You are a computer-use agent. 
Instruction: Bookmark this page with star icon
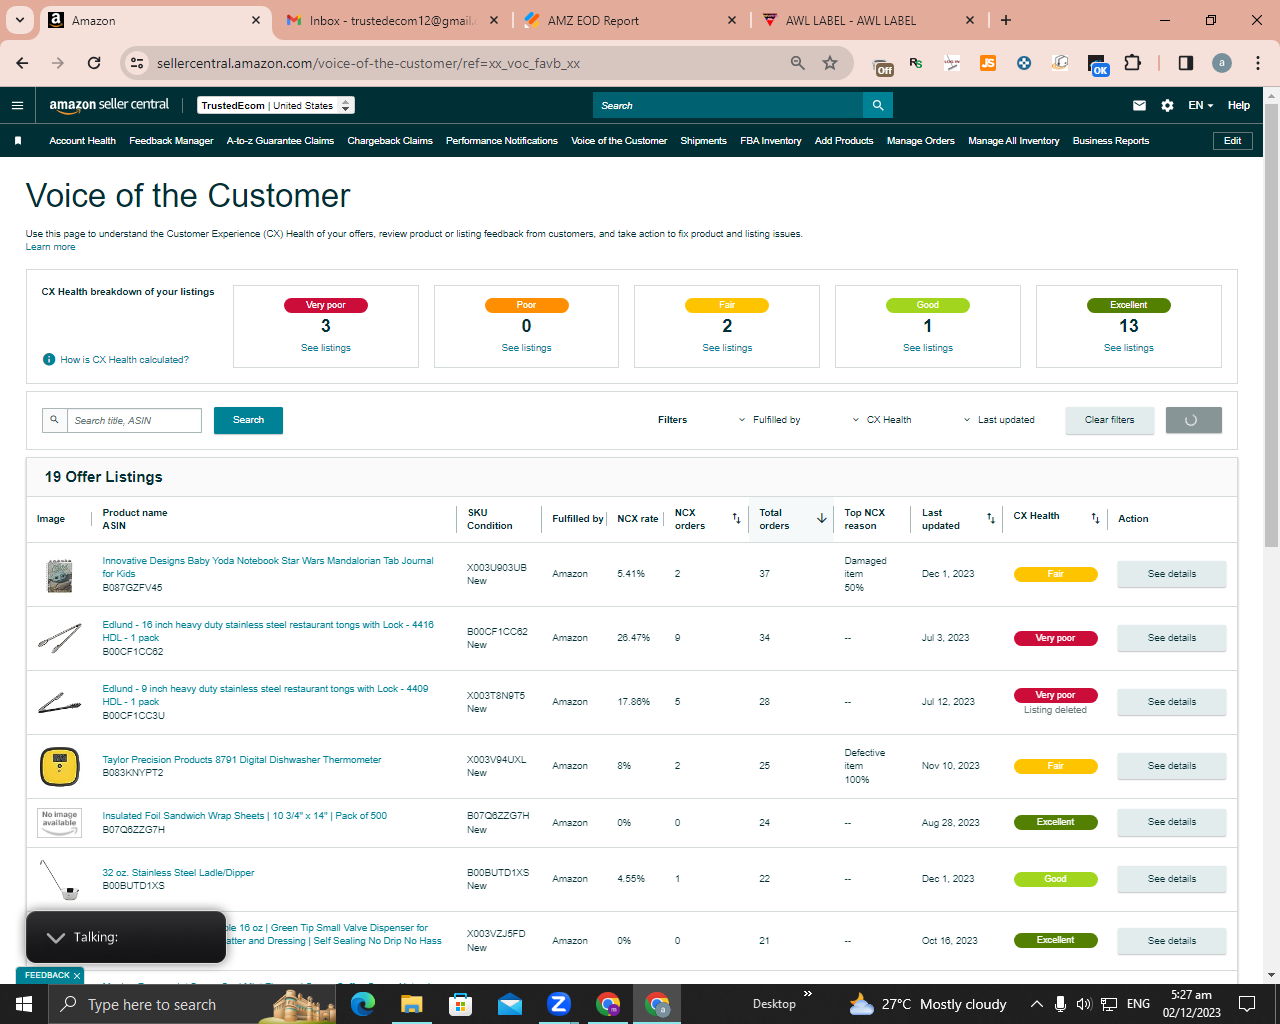[x=830, y=63]
